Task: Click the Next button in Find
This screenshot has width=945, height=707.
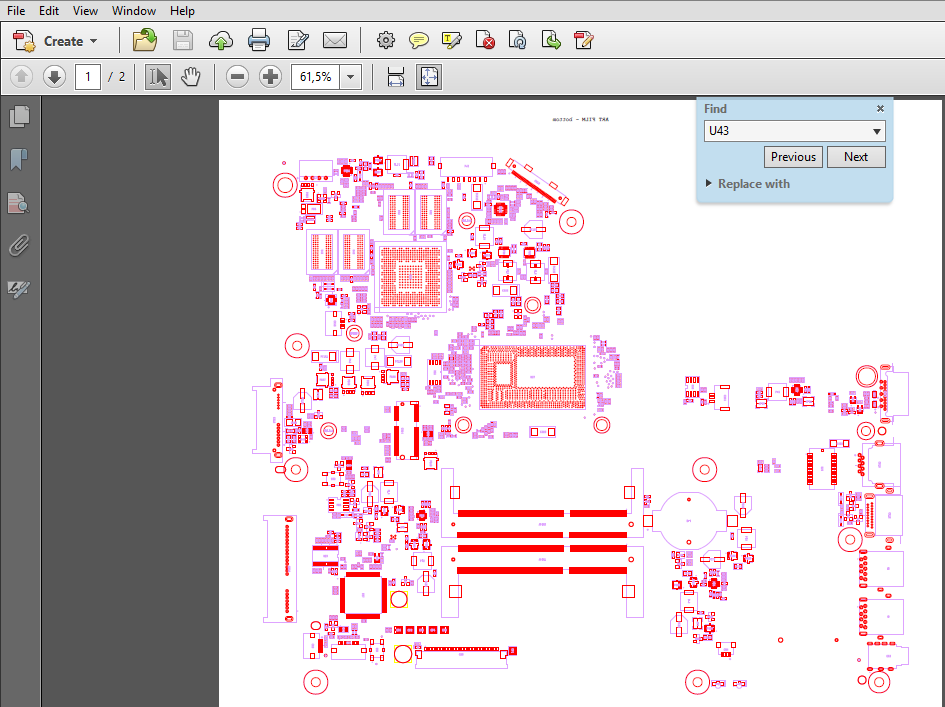Action: [x=856, y=157]
